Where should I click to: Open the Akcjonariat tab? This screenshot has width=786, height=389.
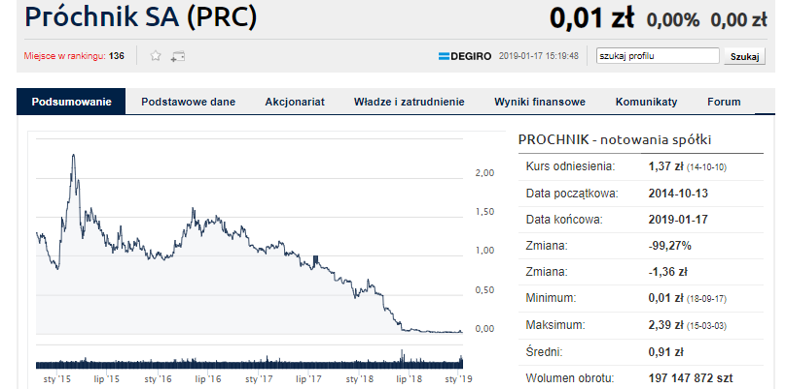(295, 102)
